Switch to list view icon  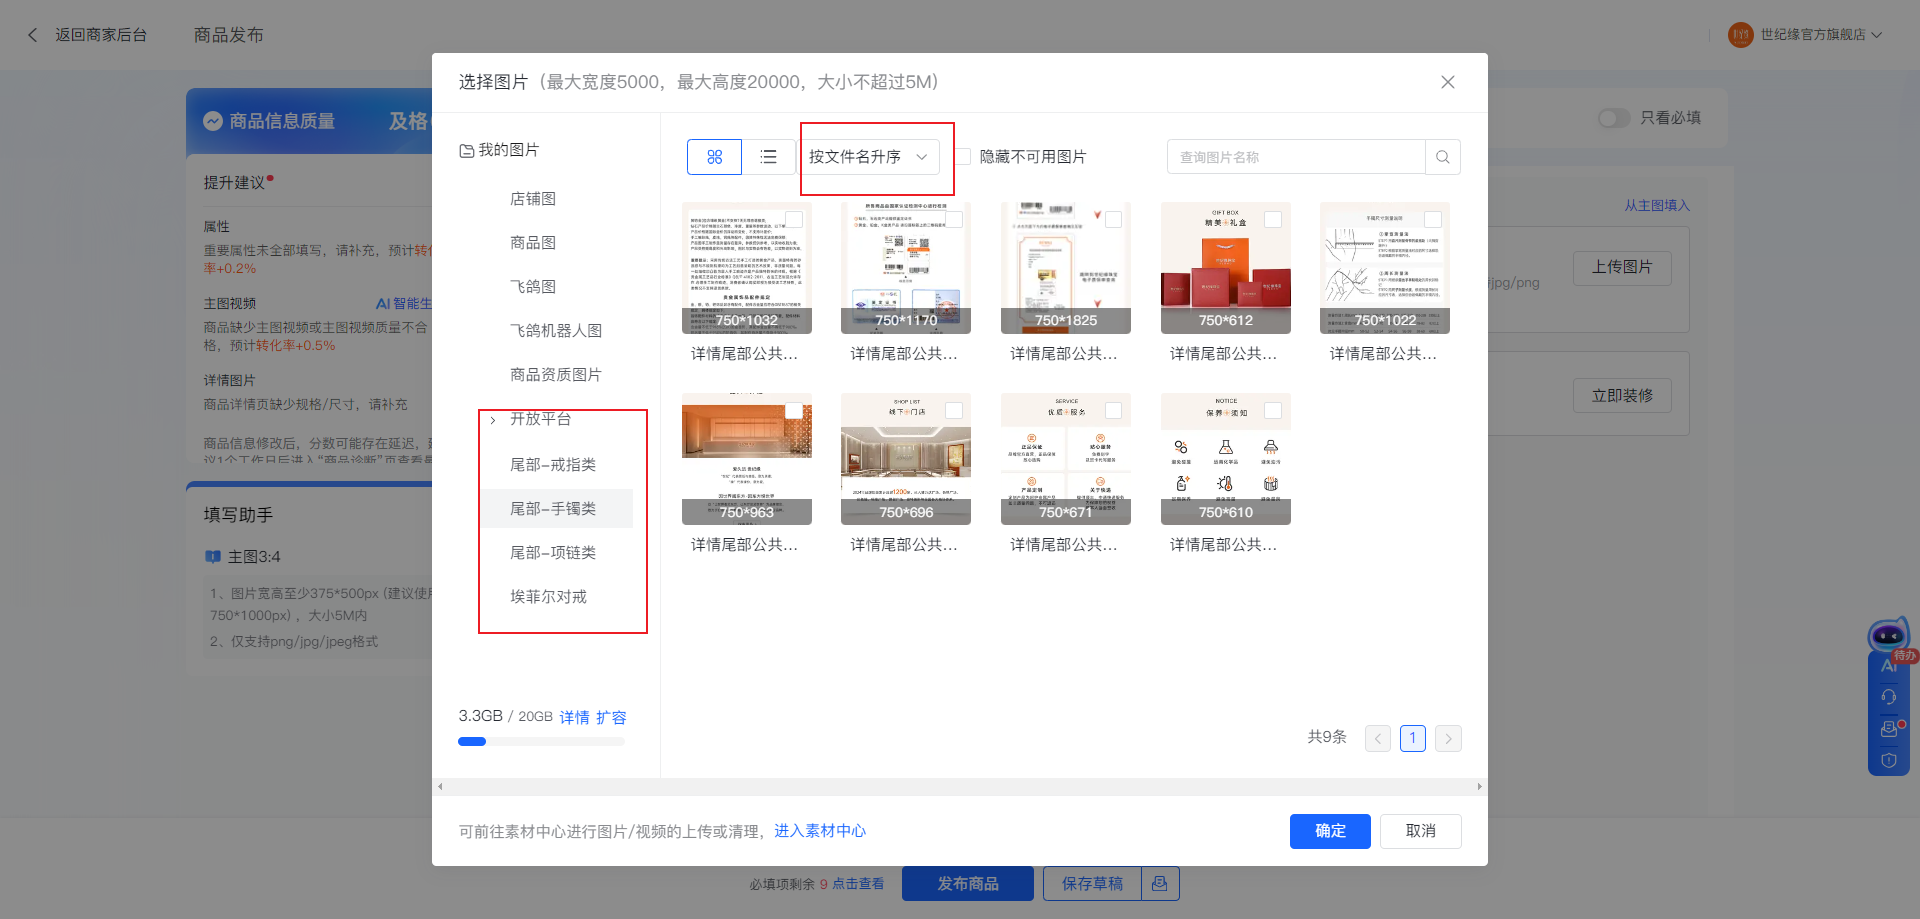pos(768,157)
